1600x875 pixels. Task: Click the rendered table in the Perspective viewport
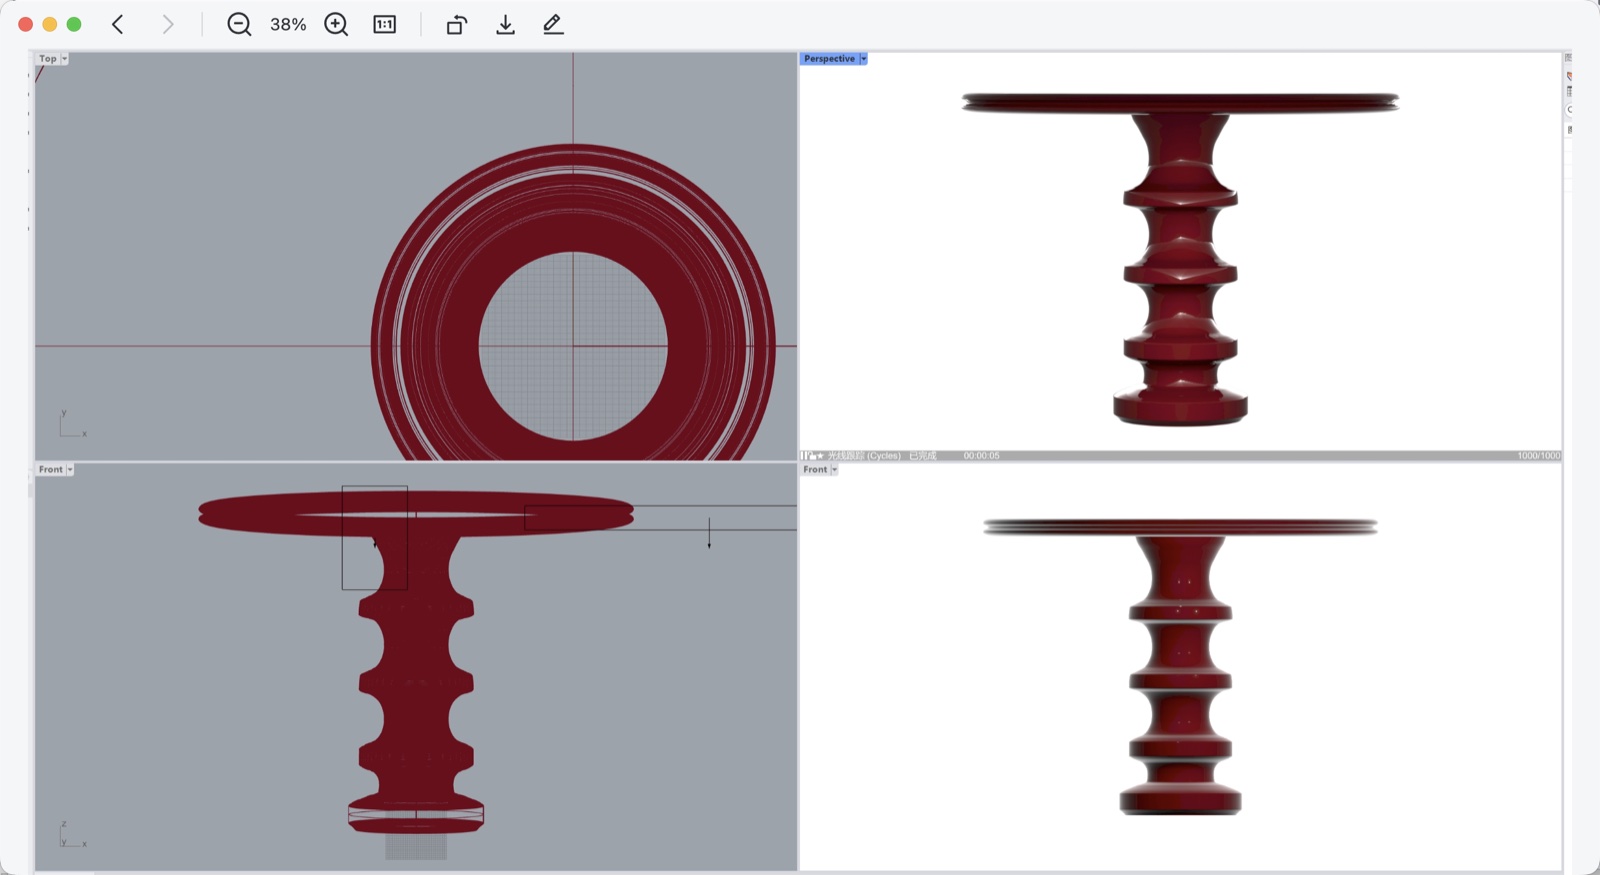[x=1180, y=260]
